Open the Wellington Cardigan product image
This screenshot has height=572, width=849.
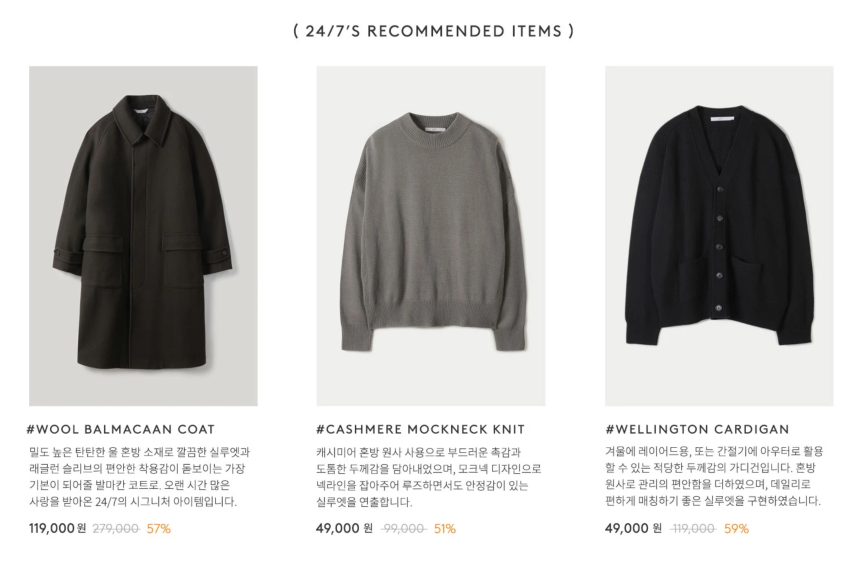click(718, 236)
